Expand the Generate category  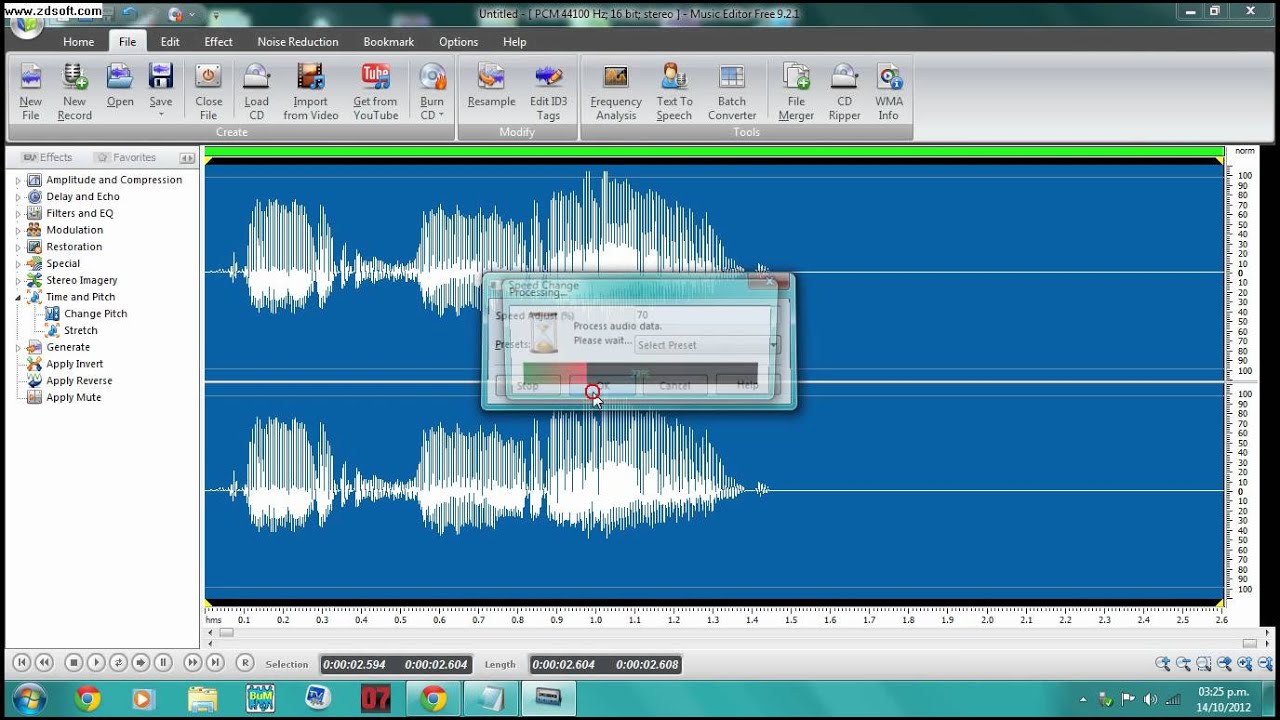click(18, 347)
